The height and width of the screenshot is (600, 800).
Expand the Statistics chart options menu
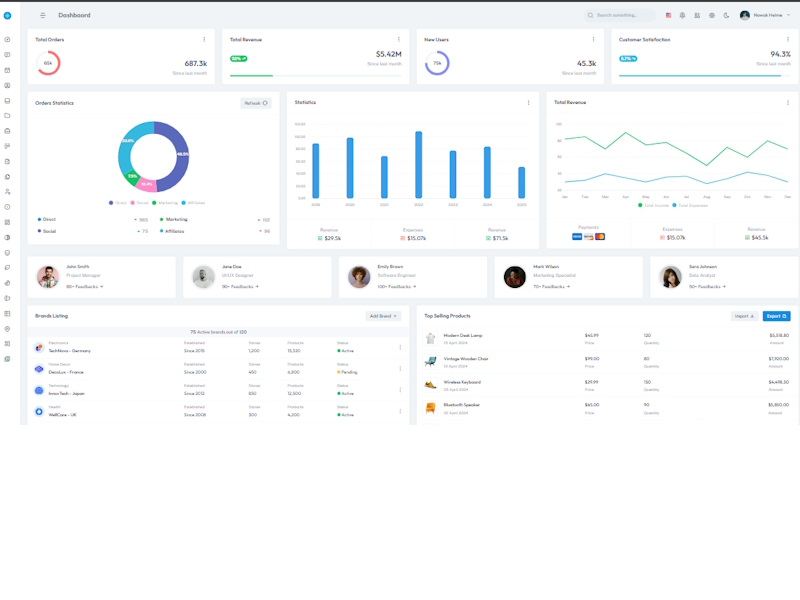coord(529,102)
